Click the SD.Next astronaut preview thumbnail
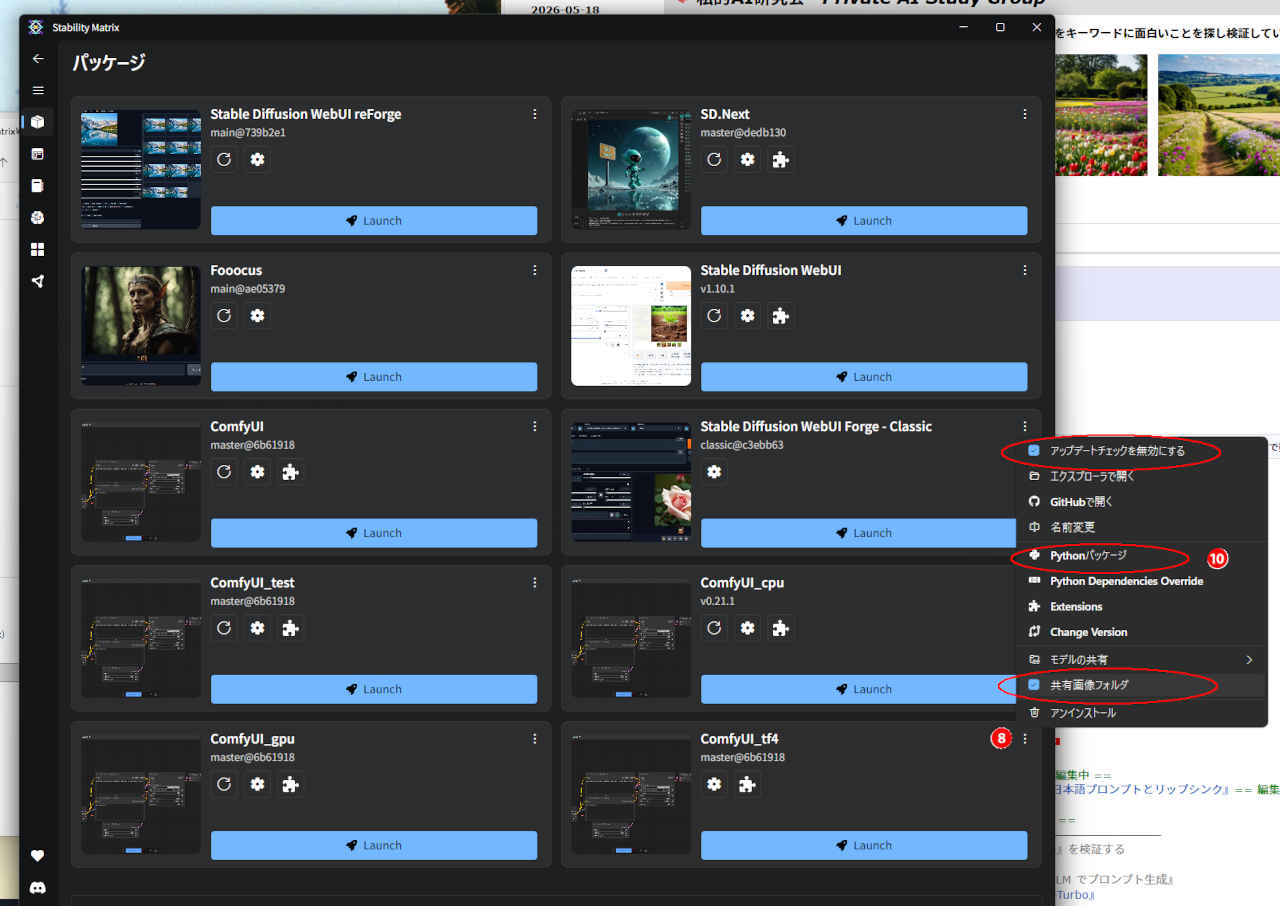Viewport: 1280px width, 906px height. click(631, 170)
